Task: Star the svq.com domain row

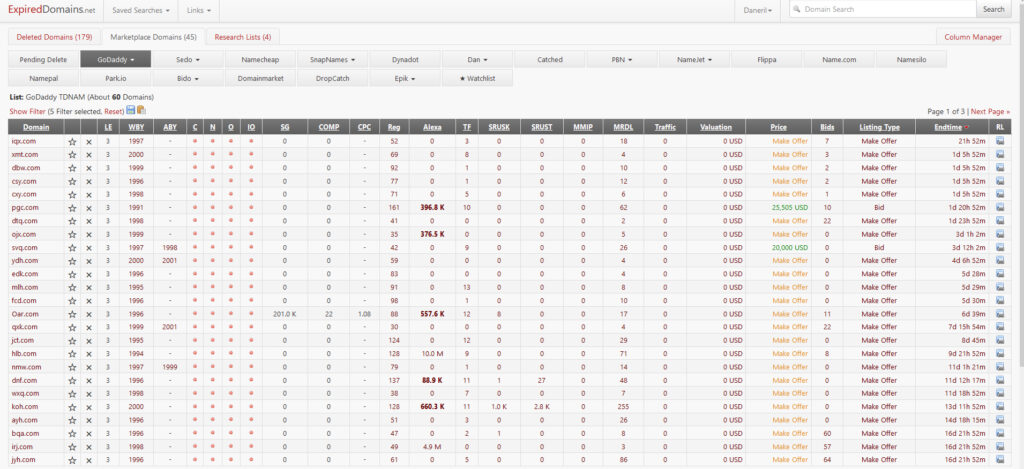Action: 72,248
